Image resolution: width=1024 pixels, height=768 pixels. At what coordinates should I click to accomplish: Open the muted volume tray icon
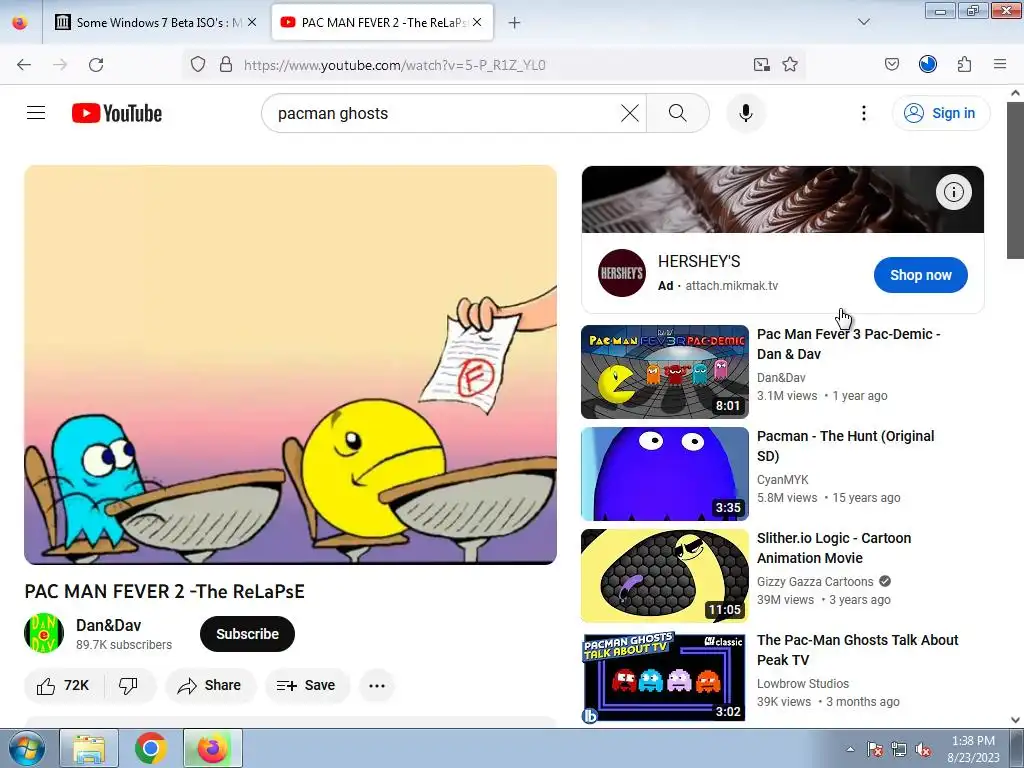coord(923,749)
